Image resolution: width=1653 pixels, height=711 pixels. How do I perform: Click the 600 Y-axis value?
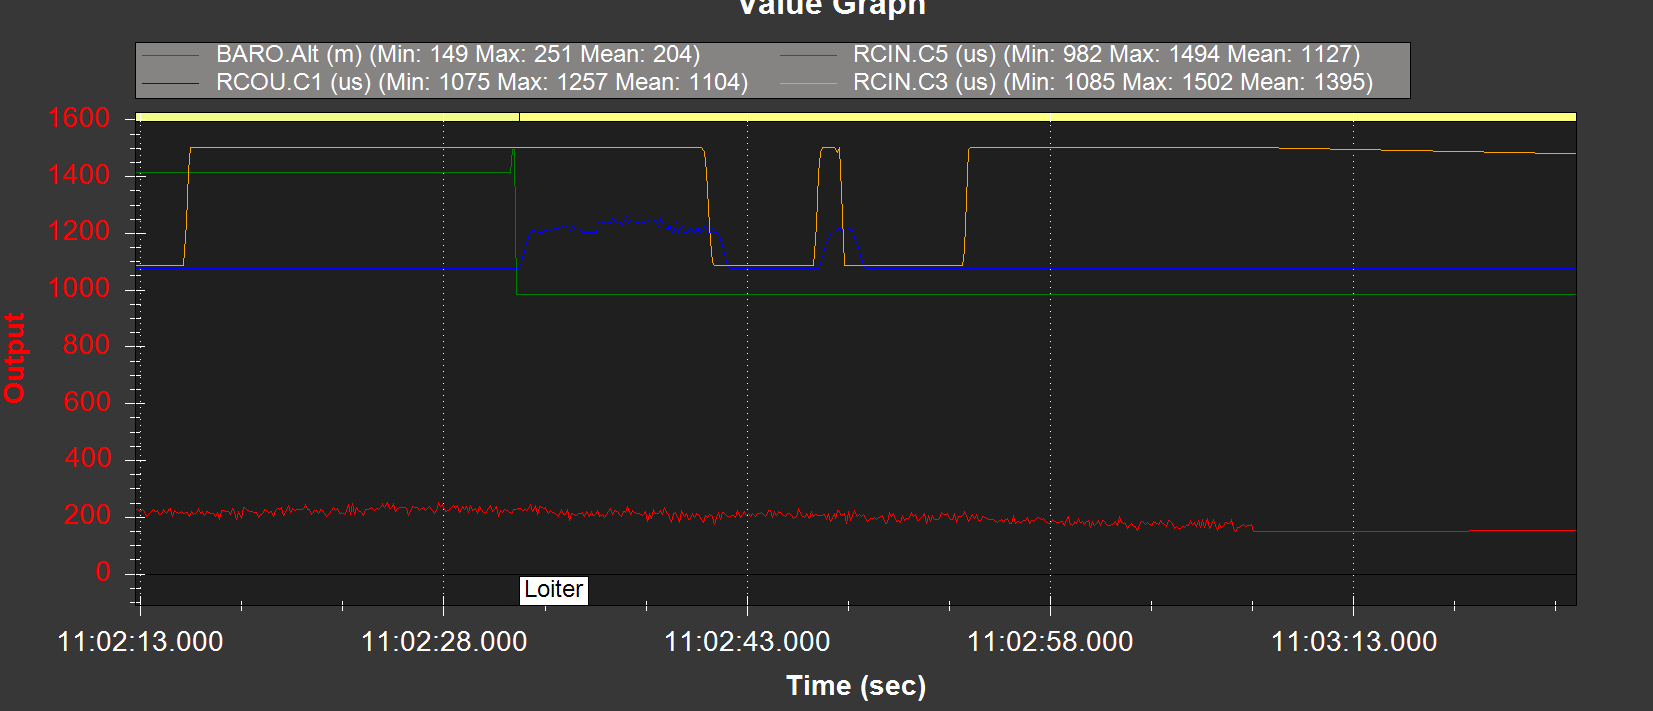(x=87, y=402)
